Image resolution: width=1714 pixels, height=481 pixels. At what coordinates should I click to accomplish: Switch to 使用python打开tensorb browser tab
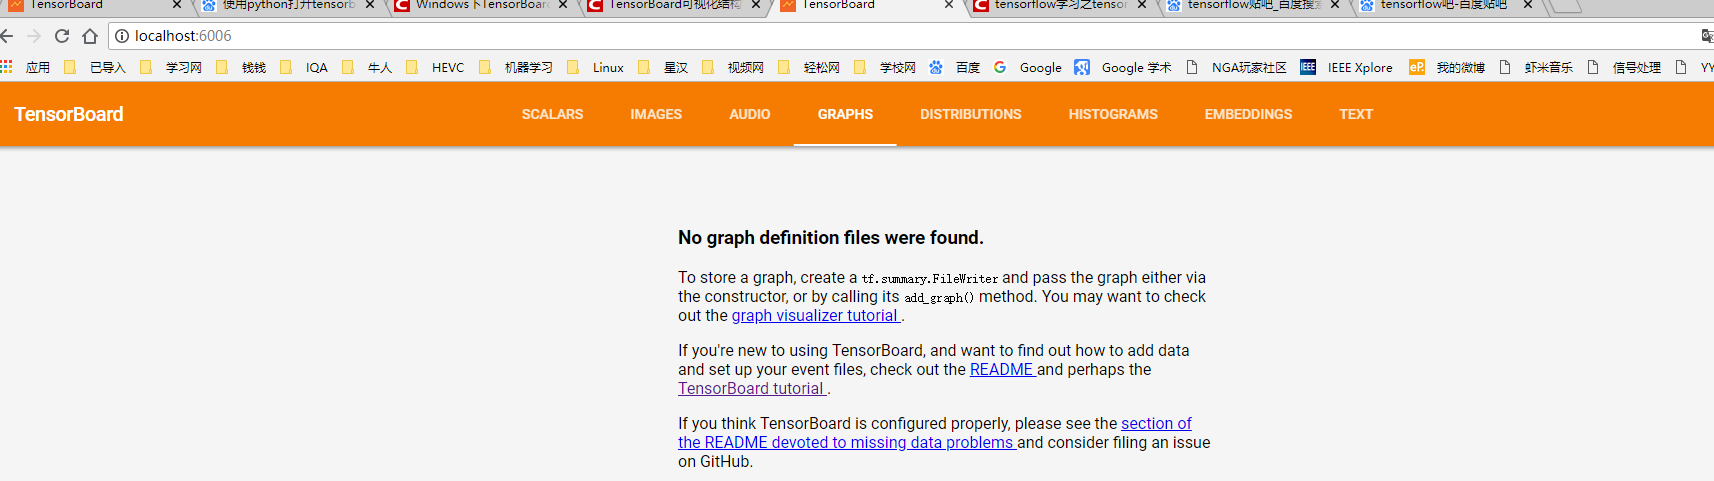(288, 5)
